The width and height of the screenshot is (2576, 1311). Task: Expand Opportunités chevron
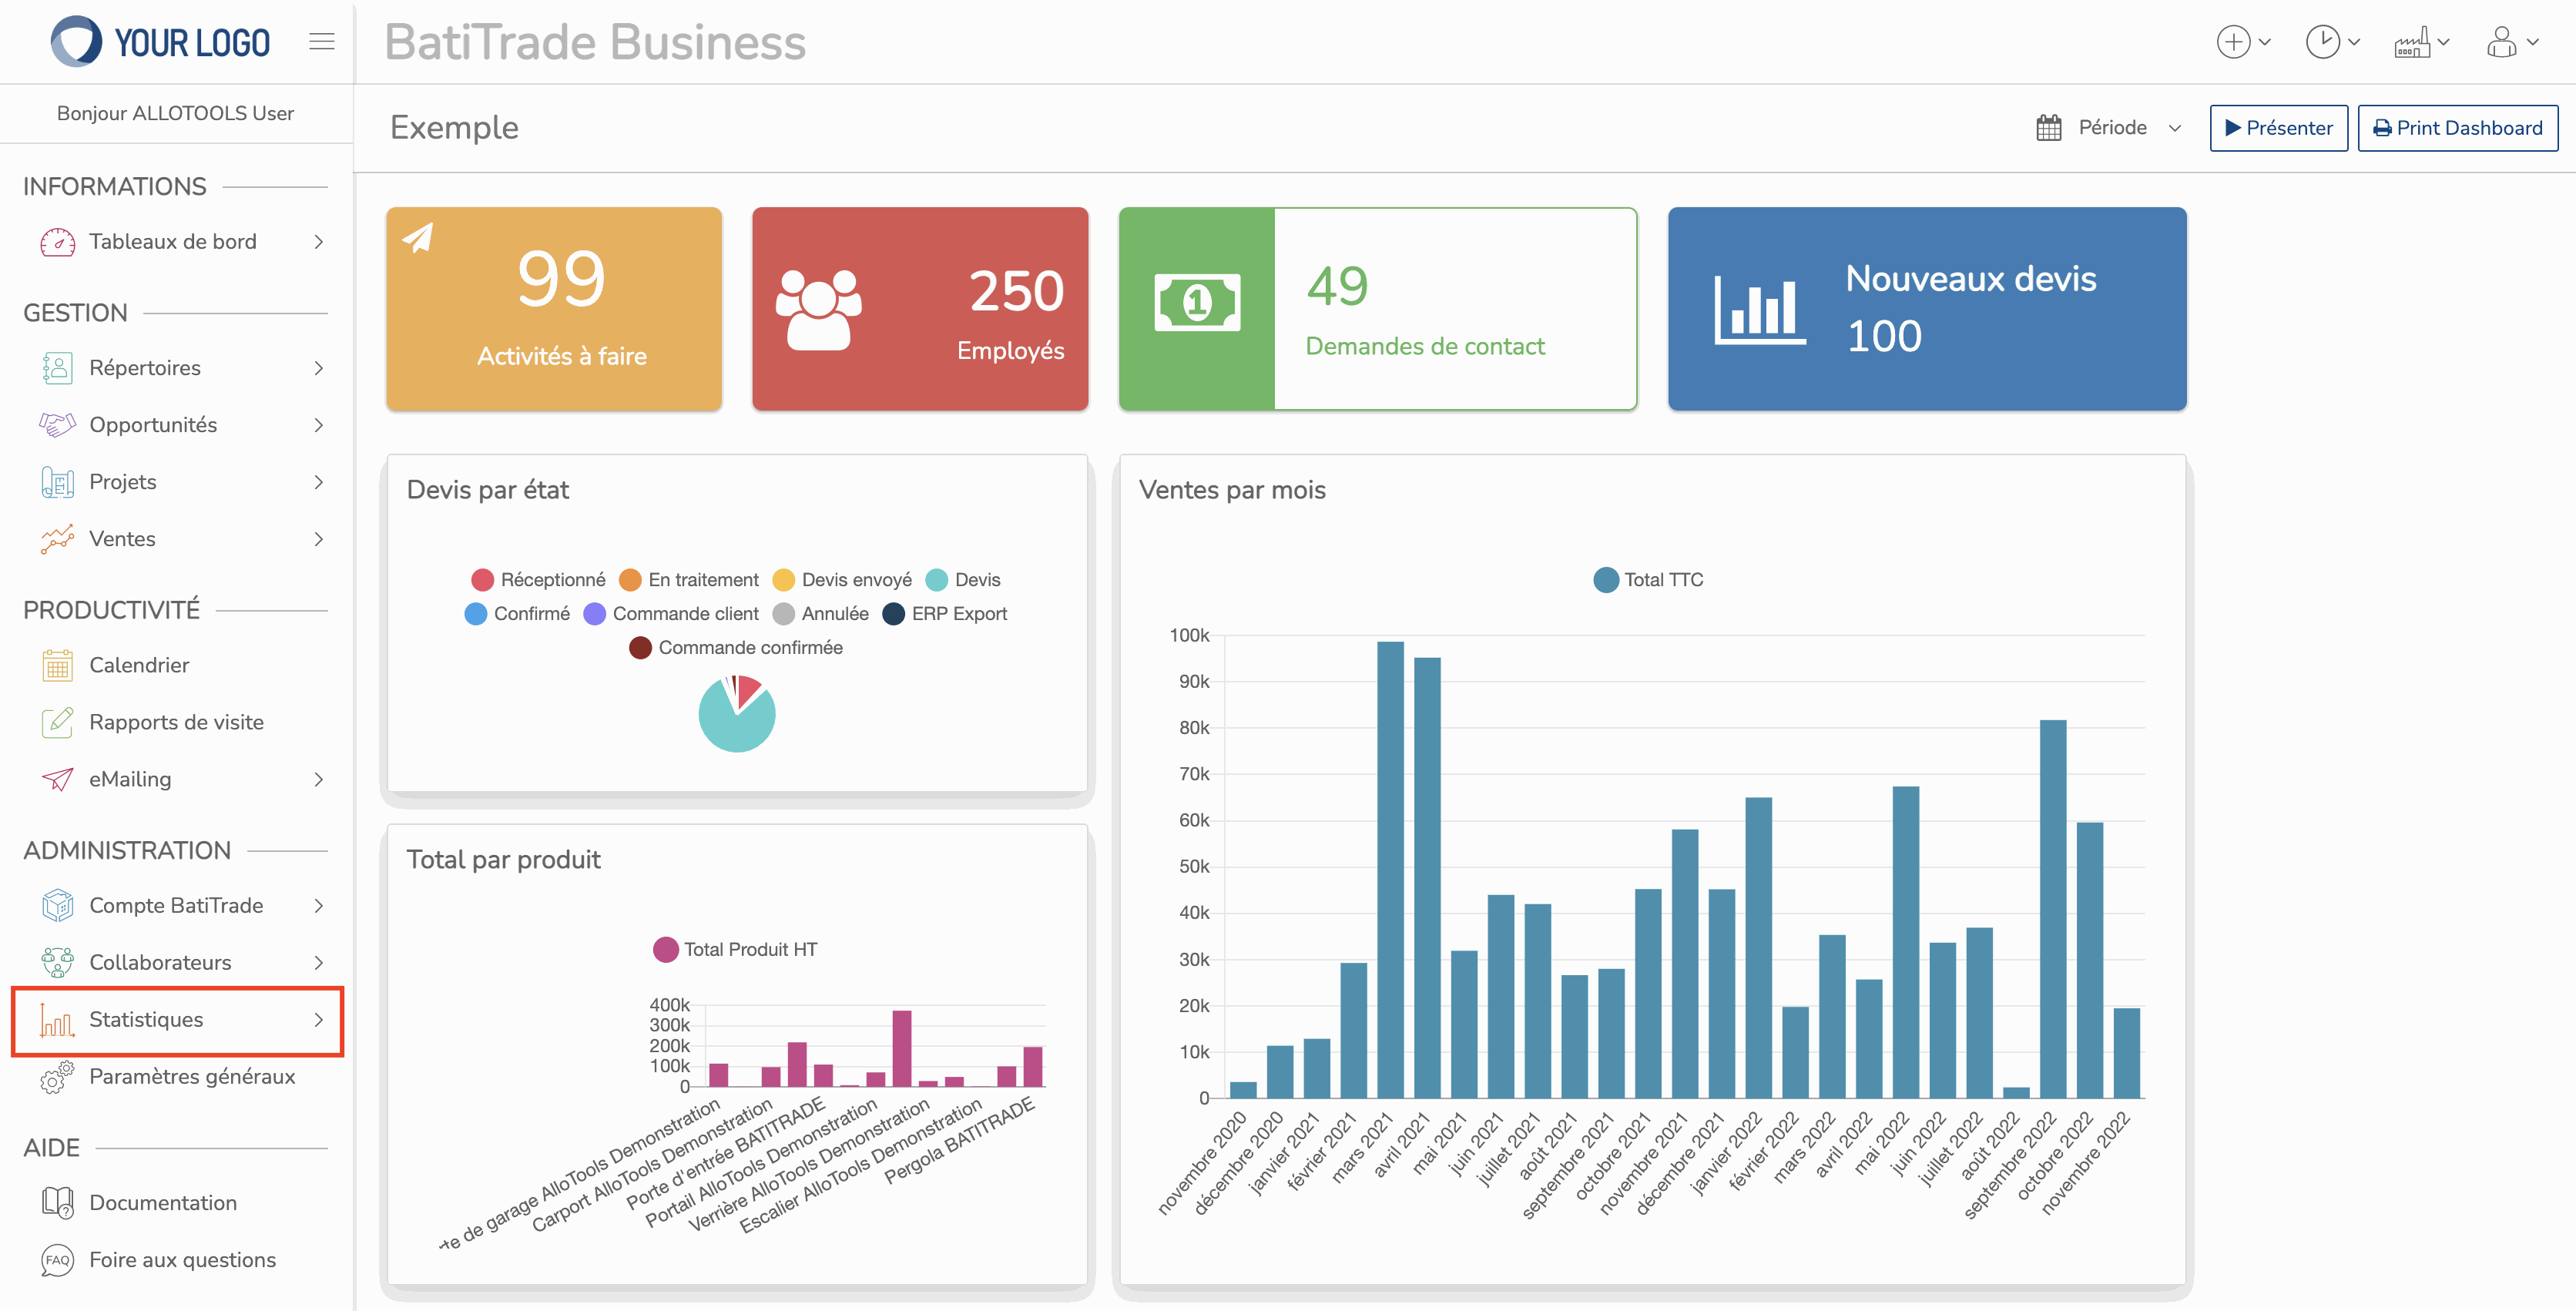pos(319,425)
